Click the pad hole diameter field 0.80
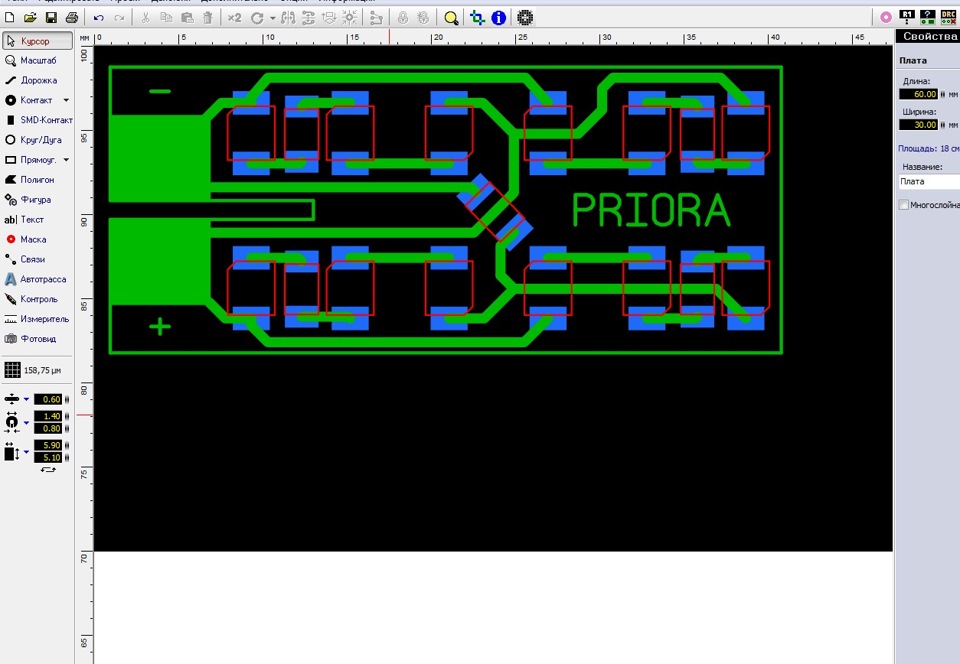The image size is (960, 664). [x=48, y=428]
